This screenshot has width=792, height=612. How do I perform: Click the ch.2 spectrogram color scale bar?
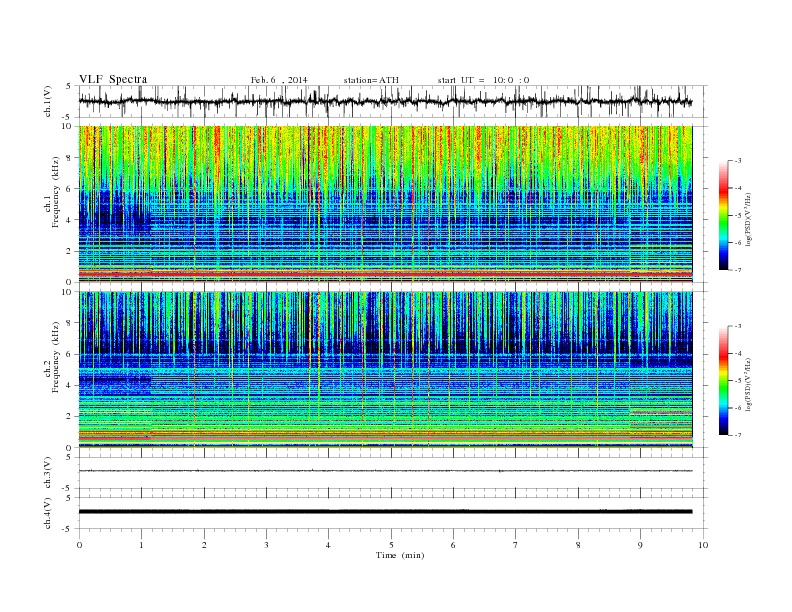click(x=723, y=380)
